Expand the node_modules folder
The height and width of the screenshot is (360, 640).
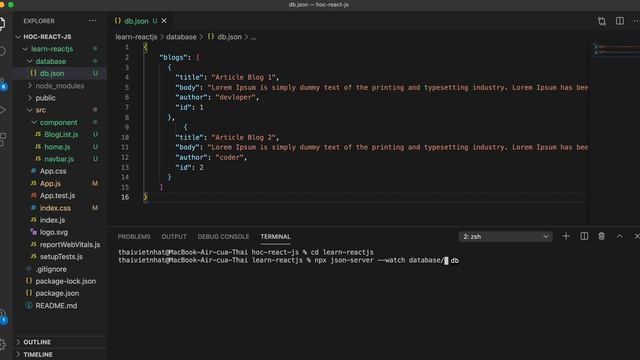tap(60, 86)
